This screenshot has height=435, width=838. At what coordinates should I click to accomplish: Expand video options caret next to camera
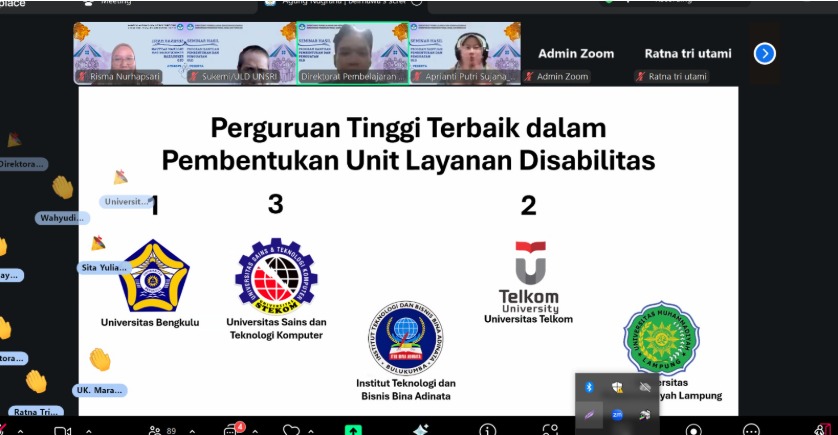click(x=89, y=431)
